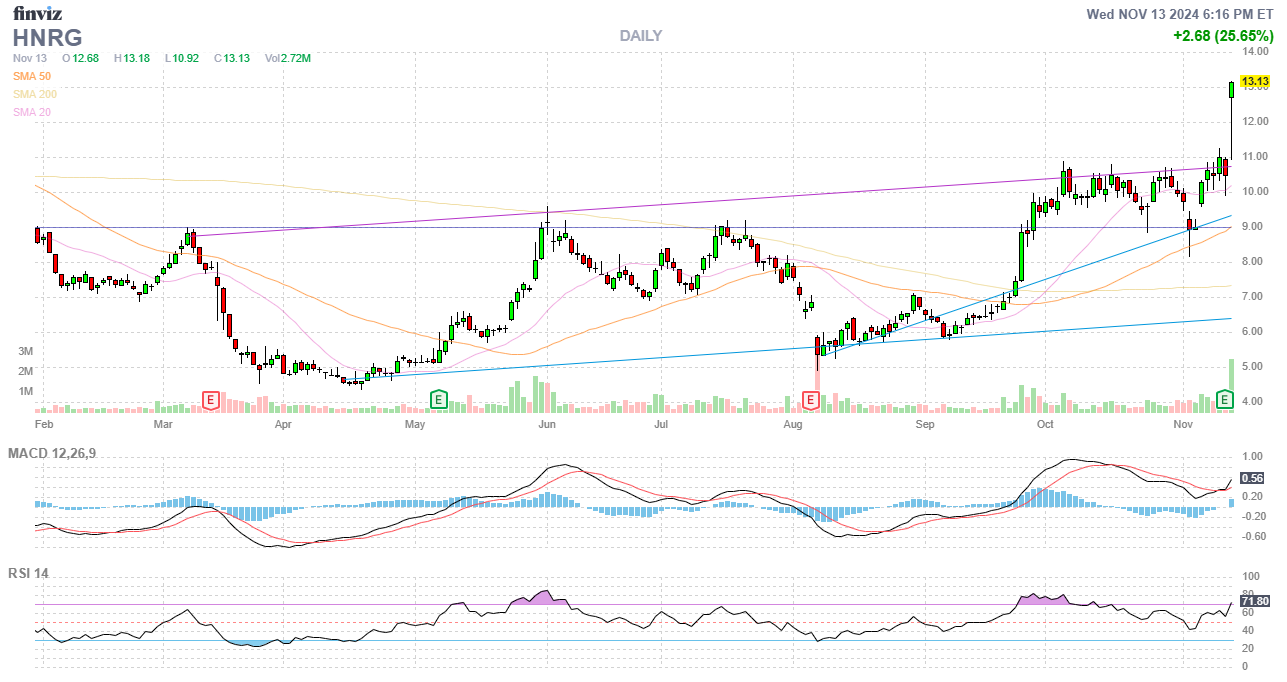Open the DAILY timeframe label
The image size is (1287, 682).
(x=640, y=36)
